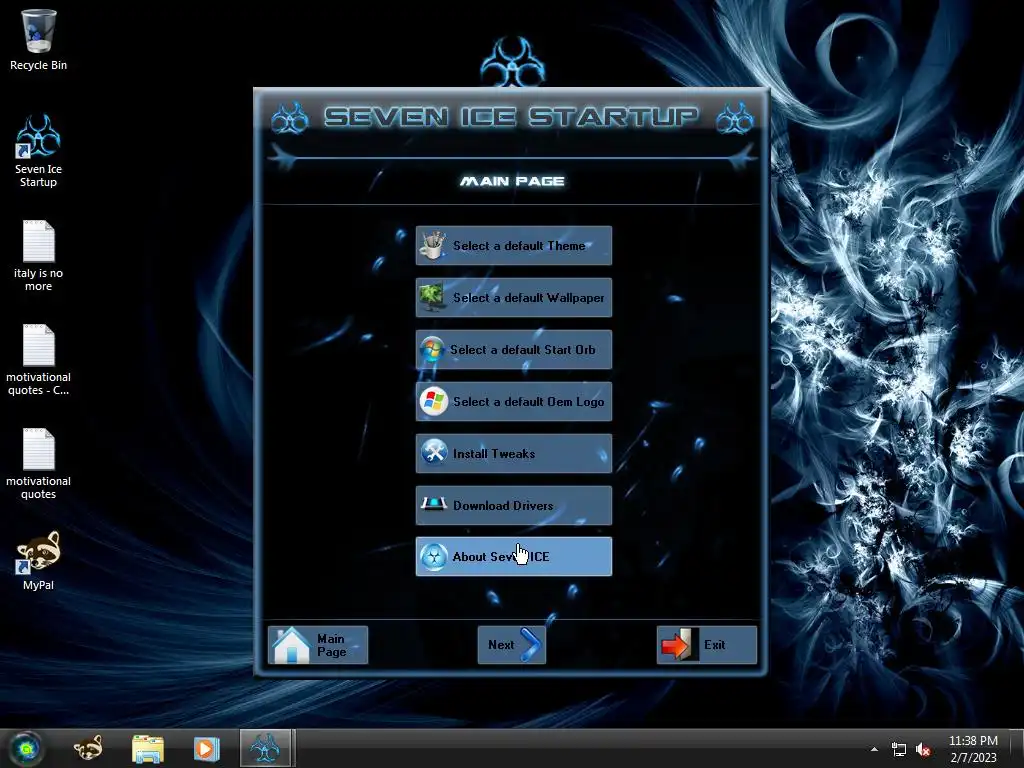Open About Seven ICE

pos(513,556)
